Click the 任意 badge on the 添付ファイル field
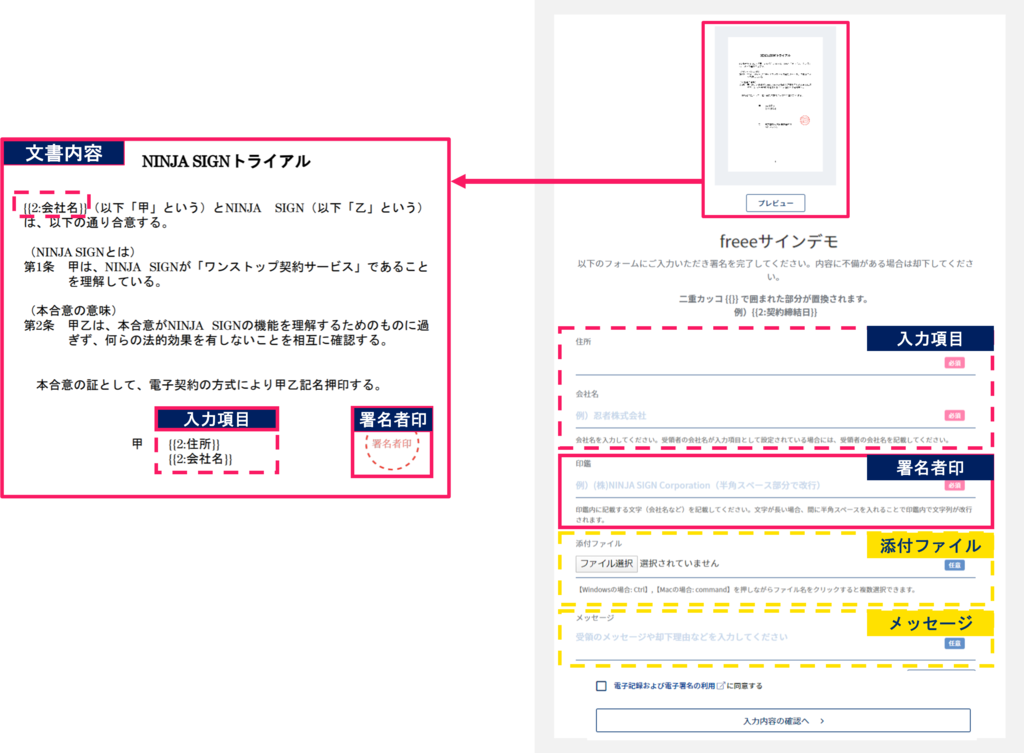This screenshot has height=753, width=1024. [954, 565]
